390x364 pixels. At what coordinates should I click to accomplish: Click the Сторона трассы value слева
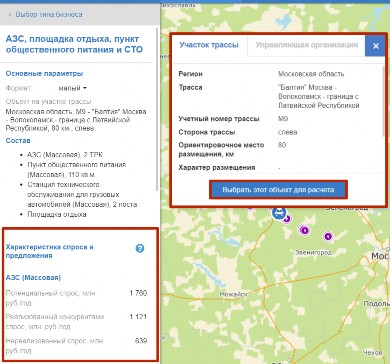[x=287, y=132]
